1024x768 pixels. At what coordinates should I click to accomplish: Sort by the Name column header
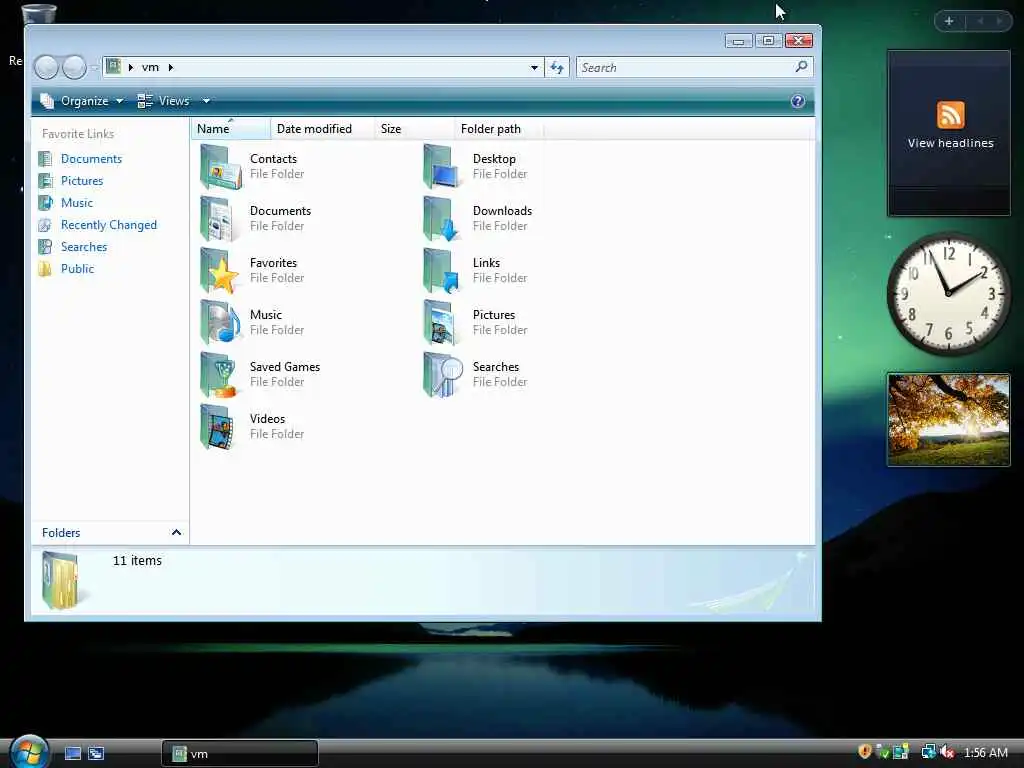[x=231, y=129]
